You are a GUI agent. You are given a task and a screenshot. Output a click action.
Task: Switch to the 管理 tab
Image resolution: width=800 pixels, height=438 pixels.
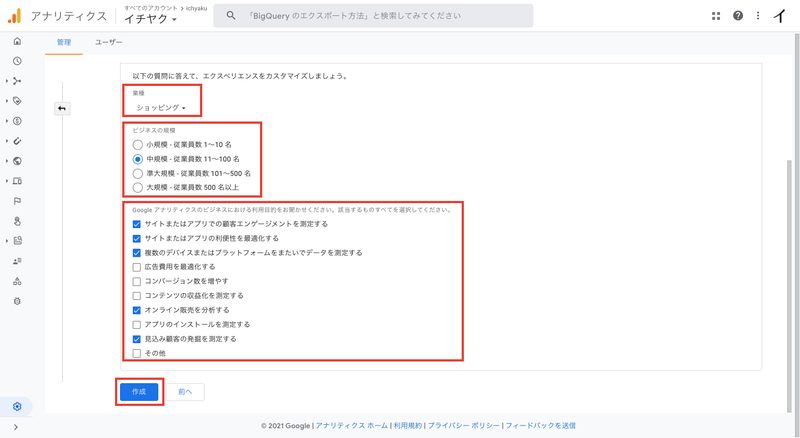click(64, 42)
